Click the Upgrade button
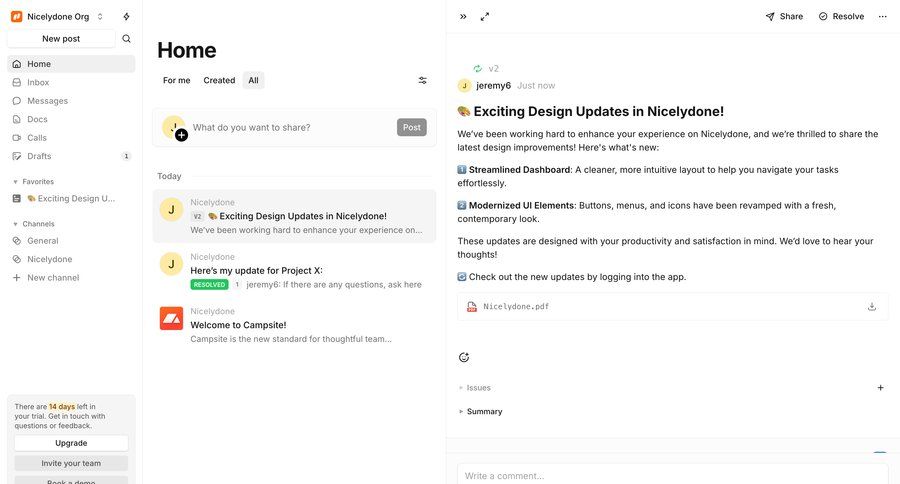Screen dimensions: 900x484 point(71,443)
